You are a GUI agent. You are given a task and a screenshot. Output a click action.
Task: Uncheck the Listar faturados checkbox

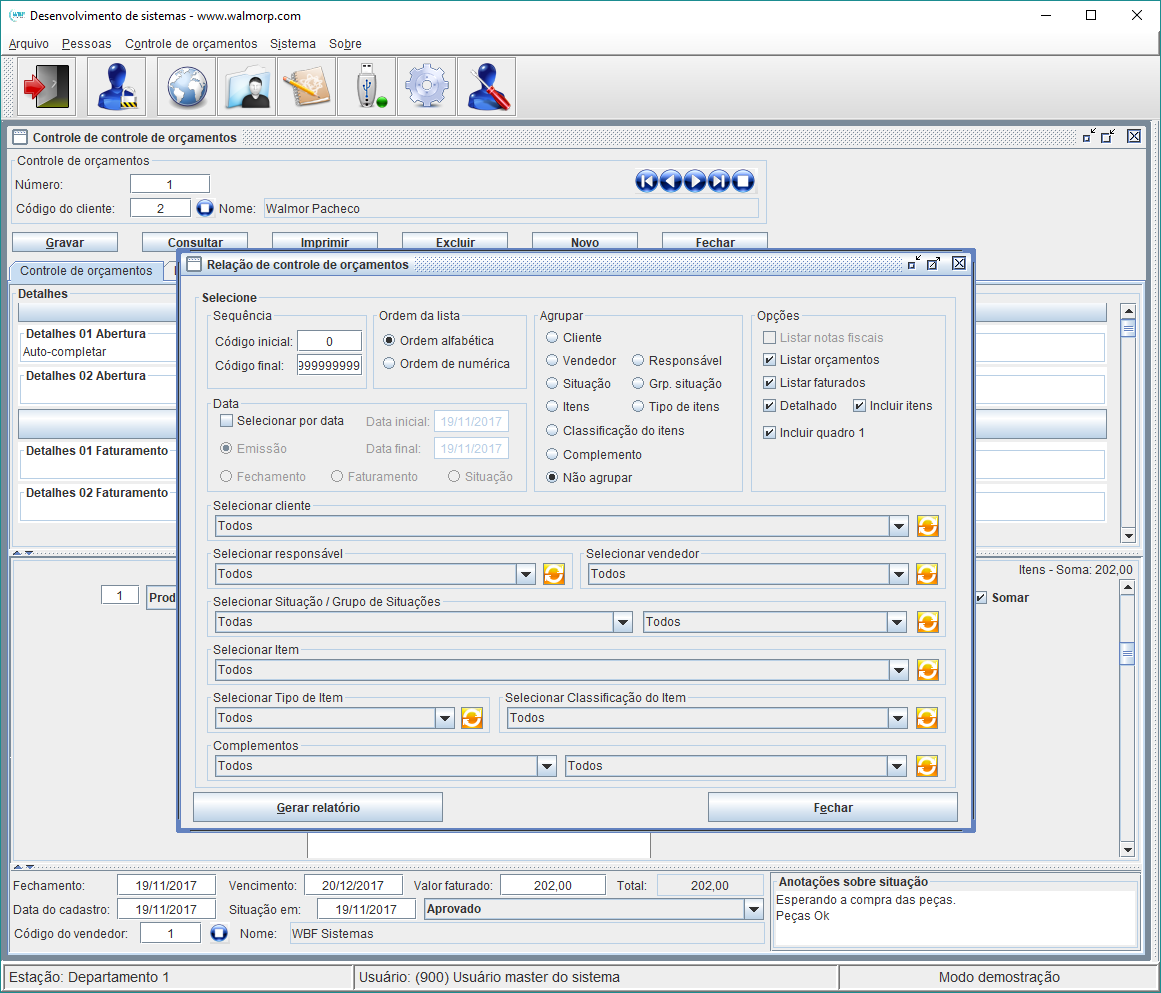(769, 383)
